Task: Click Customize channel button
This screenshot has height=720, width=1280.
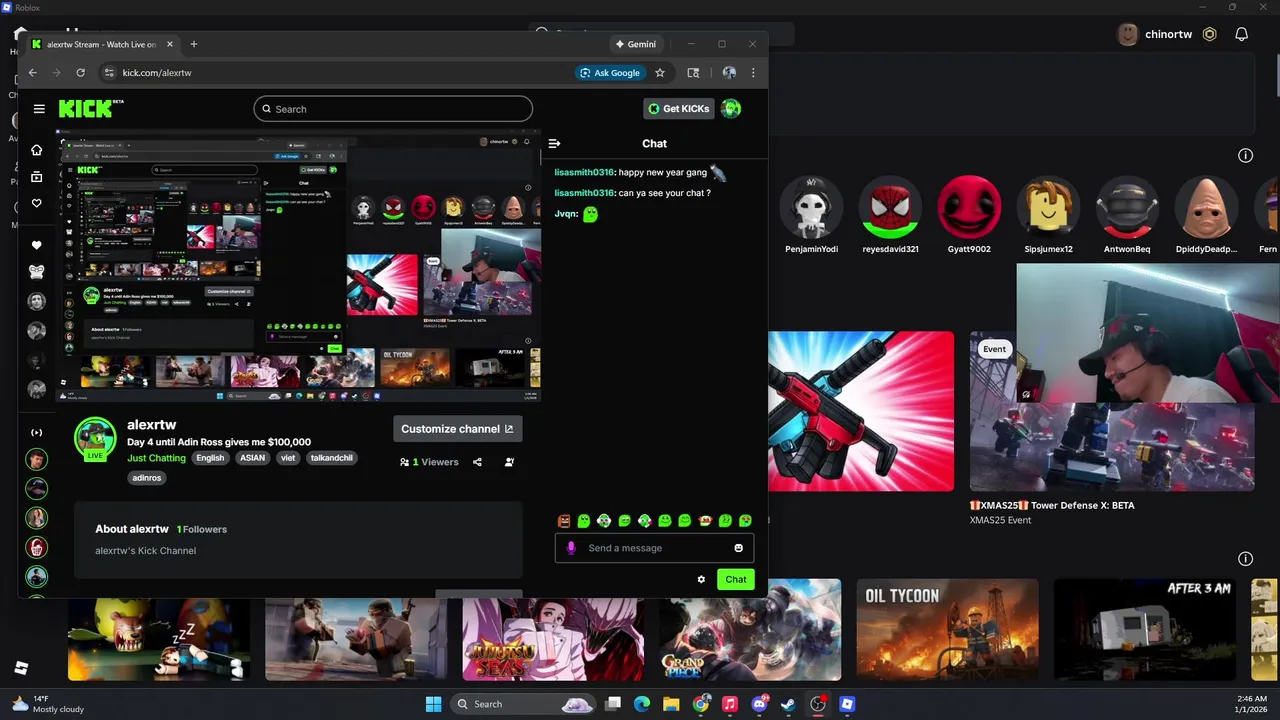Action: pyautogui.click(x=457, y=429)
